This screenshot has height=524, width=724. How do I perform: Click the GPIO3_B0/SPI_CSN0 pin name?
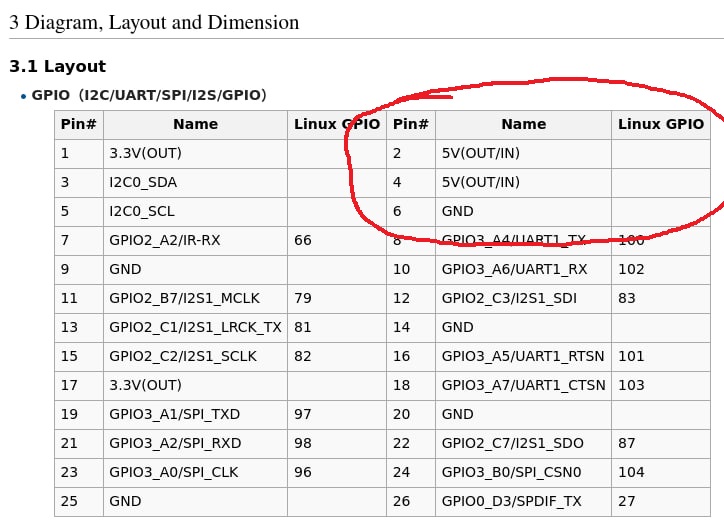click(x=511, y=472)
